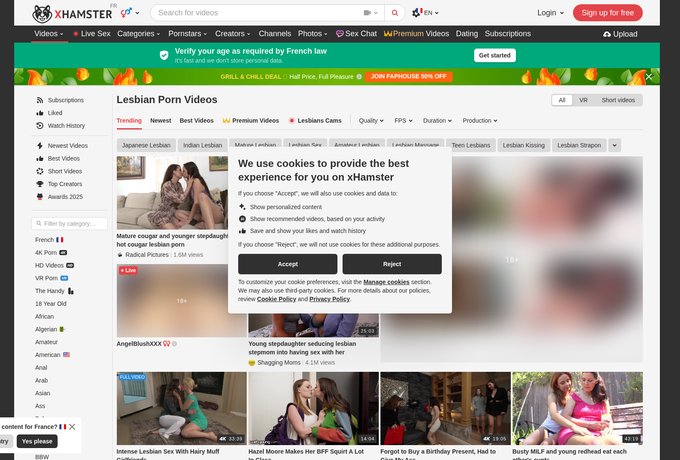Click the Get started age verification button

[x=494, y=55]
